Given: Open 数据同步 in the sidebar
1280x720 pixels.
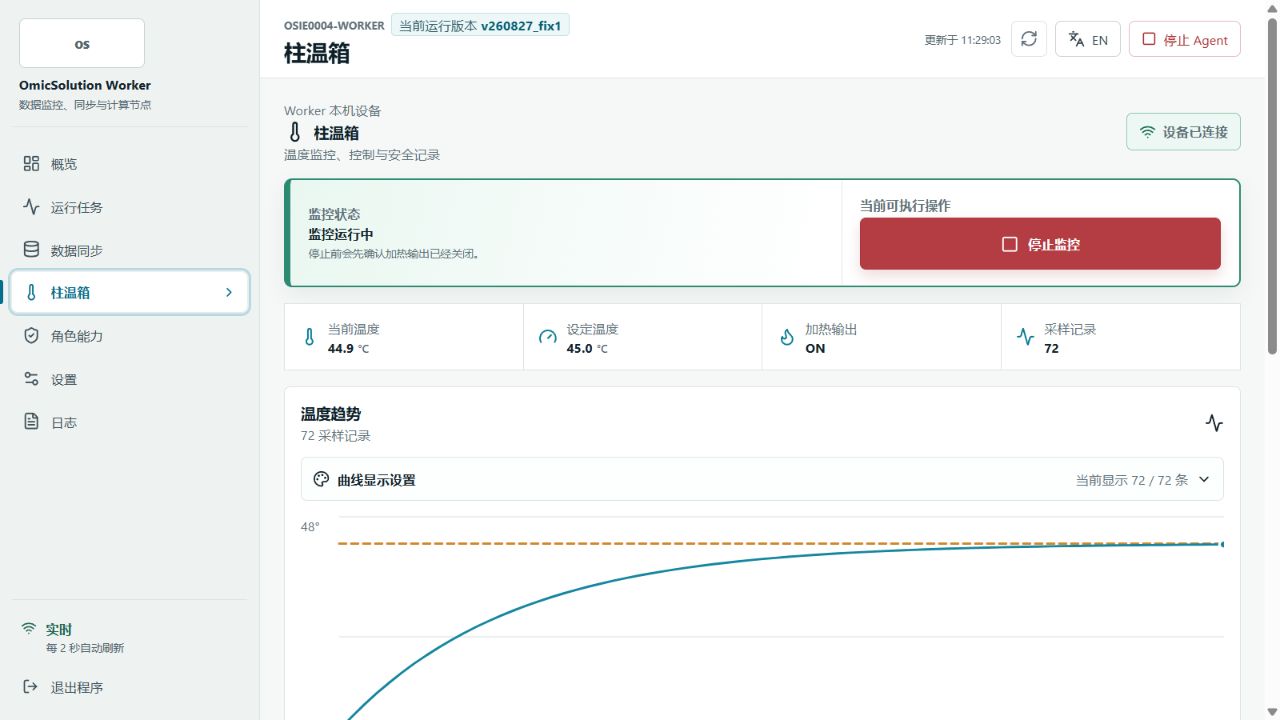Looking at the screenshot, I should (x=129, y=250).
